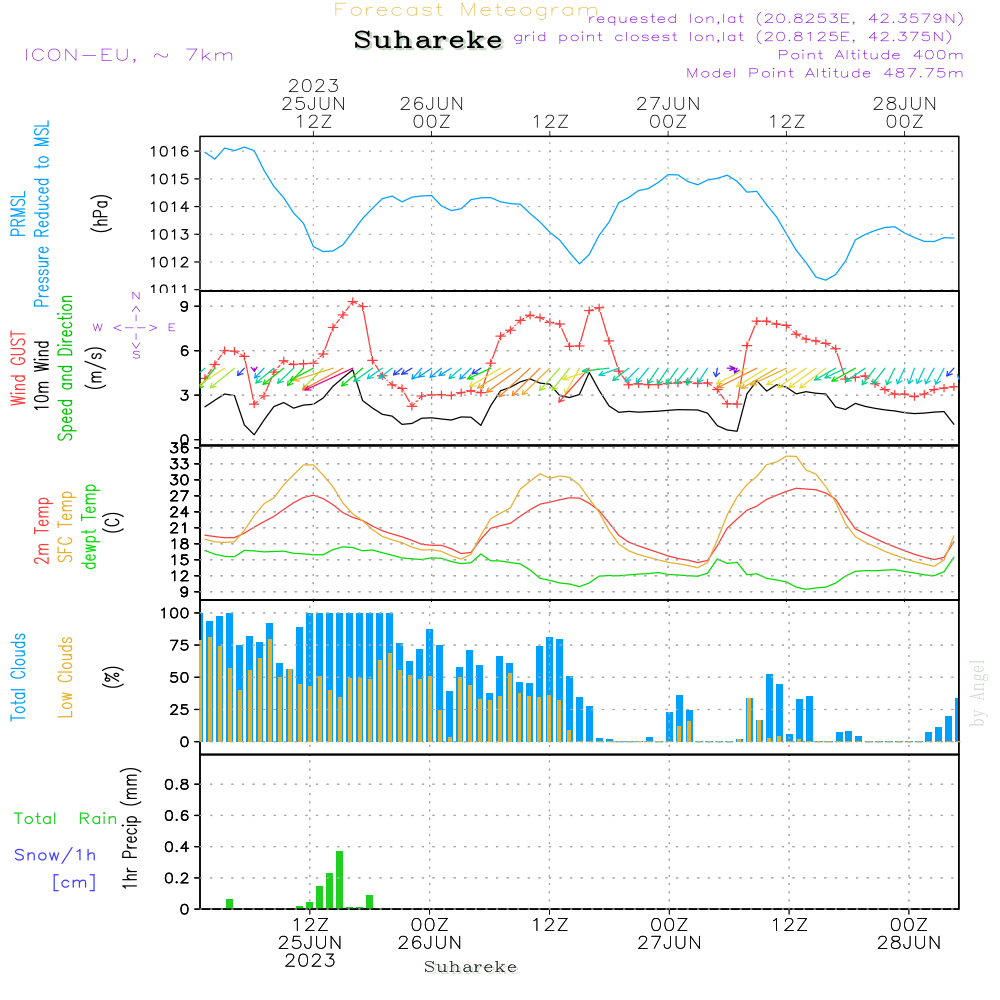This screenshot has height=1000, width=1000.
Task: Click the Snow/1h [cm] legend label
Action: 55,869
